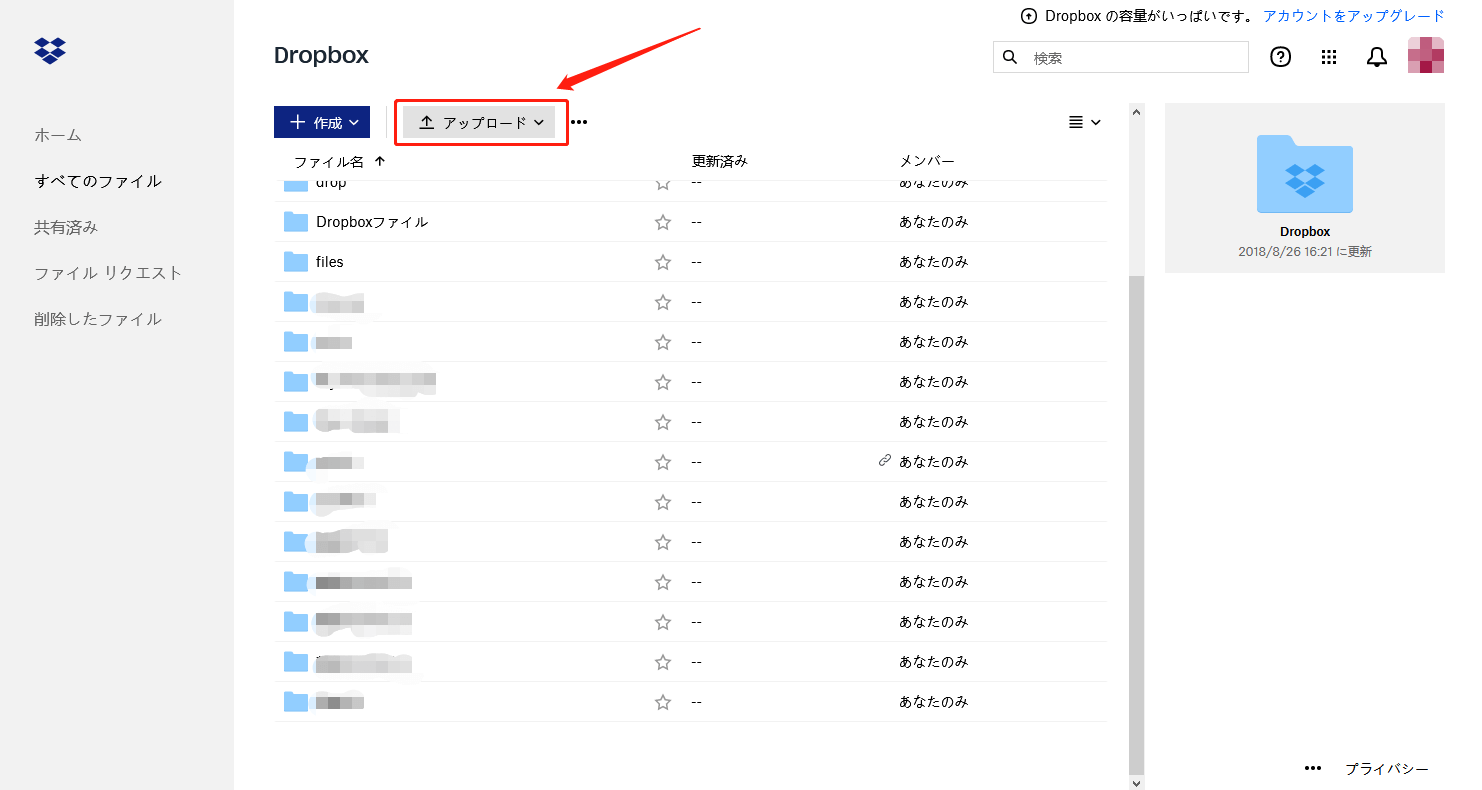This screenshot has width=1482, height=790.
Task: Select すべてのファイル in the sidebar
Action: tap(98, 181)
